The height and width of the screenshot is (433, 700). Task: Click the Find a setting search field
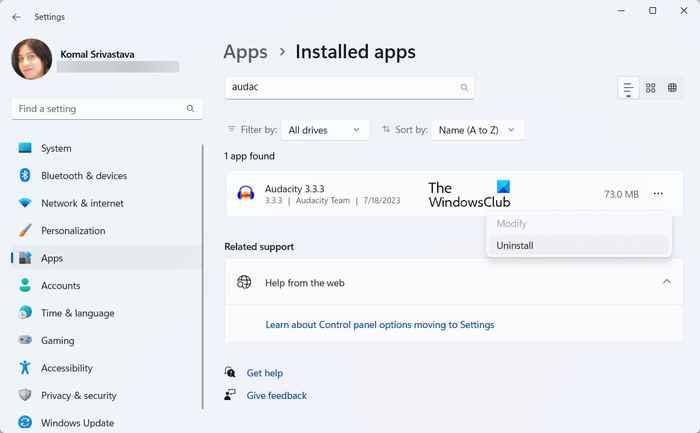(100, 108)
